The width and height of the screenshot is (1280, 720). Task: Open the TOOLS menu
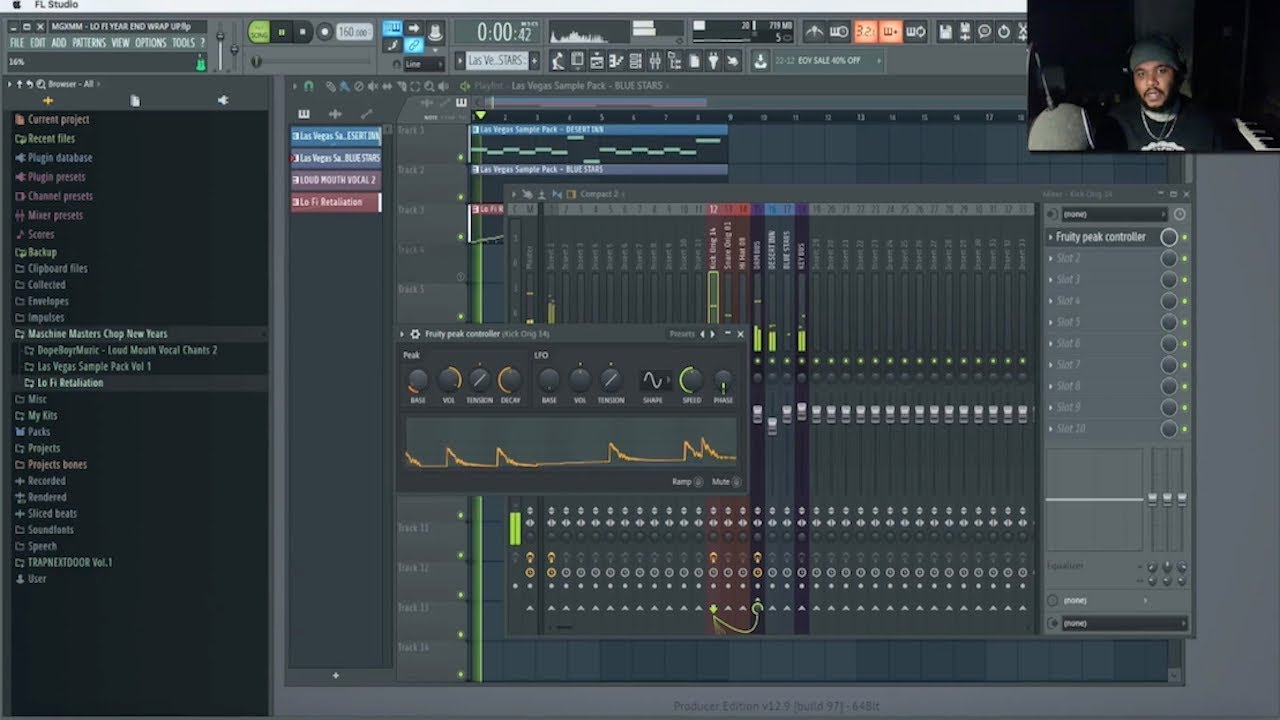pos(183,43)
